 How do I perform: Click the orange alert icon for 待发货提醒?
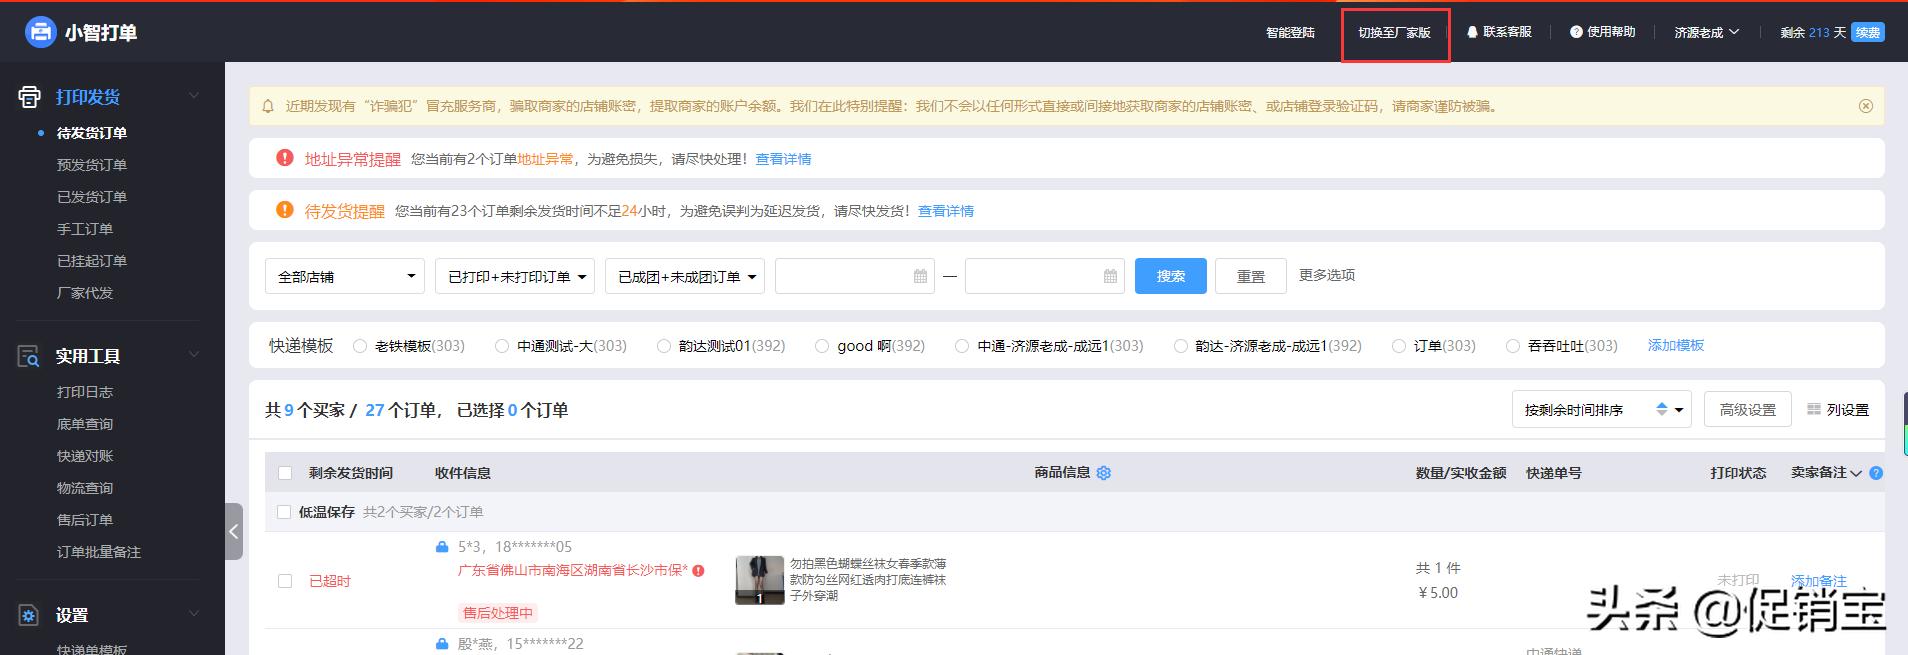click(285, 210)
